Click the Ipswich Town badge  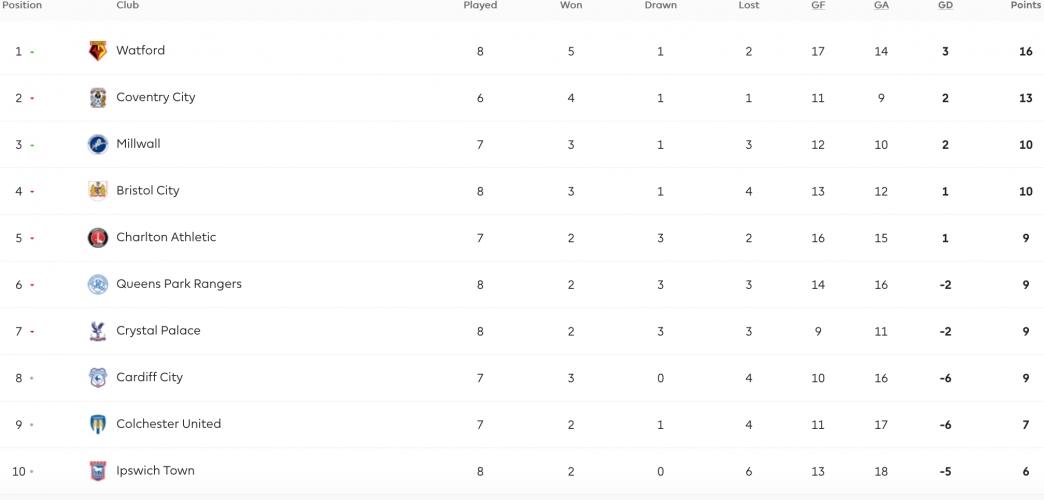click(98, 471)
